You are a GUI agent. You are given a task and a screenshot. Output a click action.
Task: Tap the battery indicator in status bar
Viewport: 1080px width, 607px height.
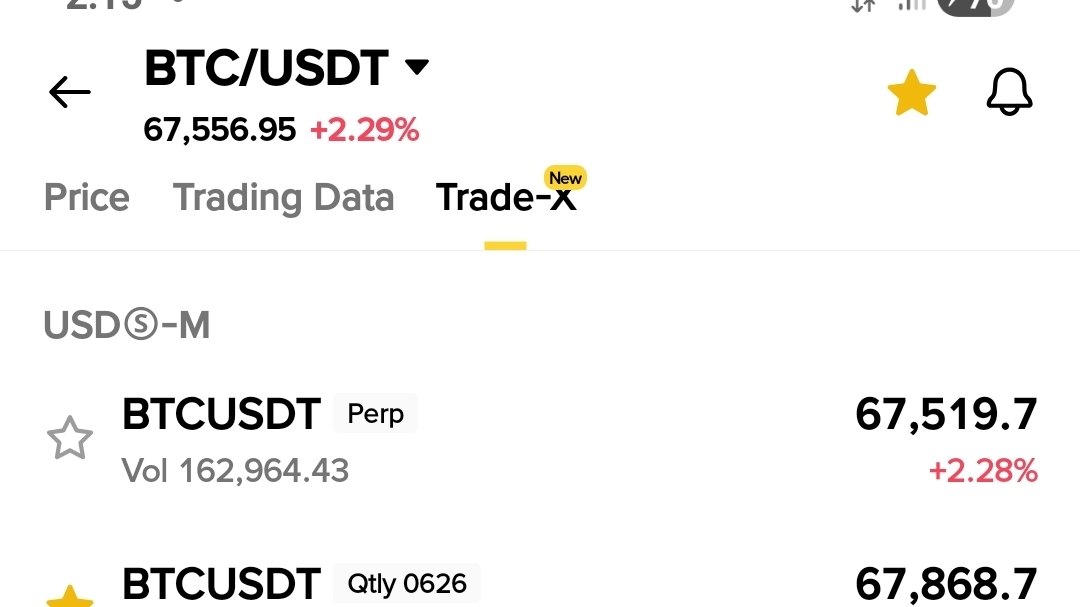tap(975, 6)
